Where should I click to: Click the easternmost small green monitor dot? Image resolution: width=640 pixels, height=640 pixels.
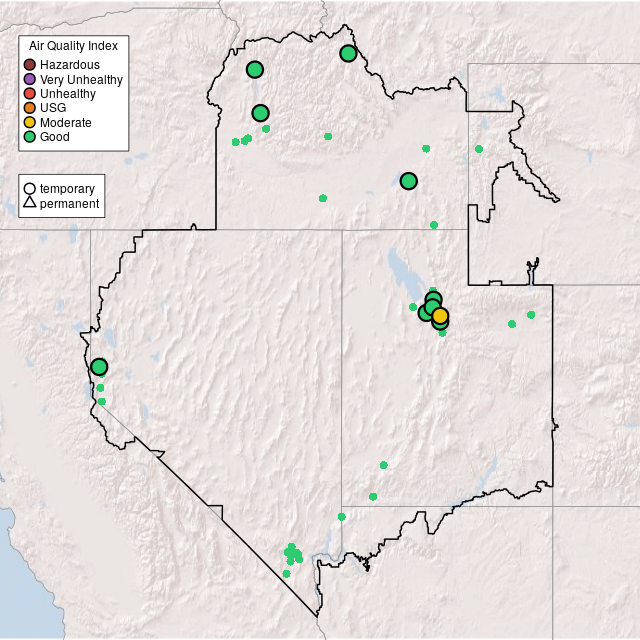pyautogui.click(x=531, y=315)
